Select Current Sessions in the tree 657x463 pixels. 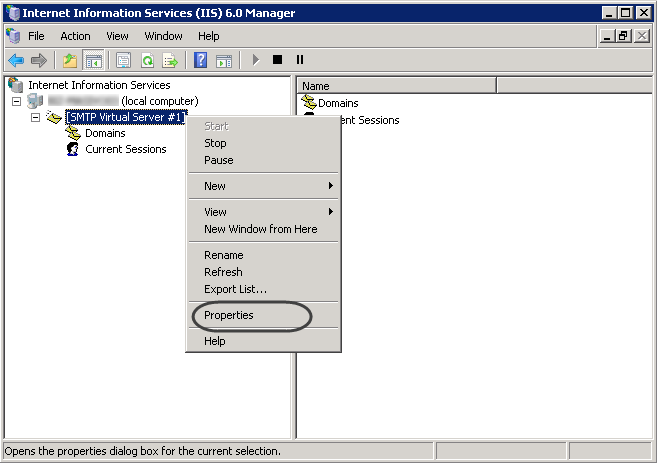(125, 149)
